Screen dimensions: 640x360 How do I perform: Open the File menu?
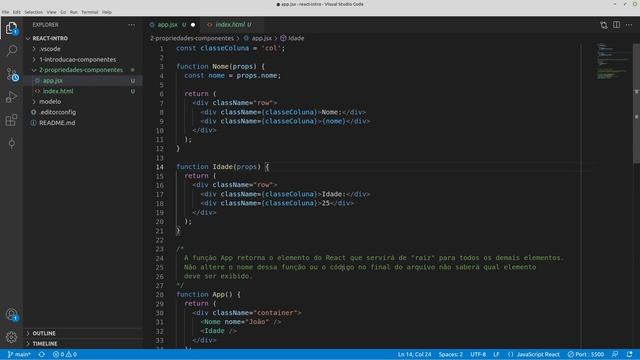tap(5, 12)
